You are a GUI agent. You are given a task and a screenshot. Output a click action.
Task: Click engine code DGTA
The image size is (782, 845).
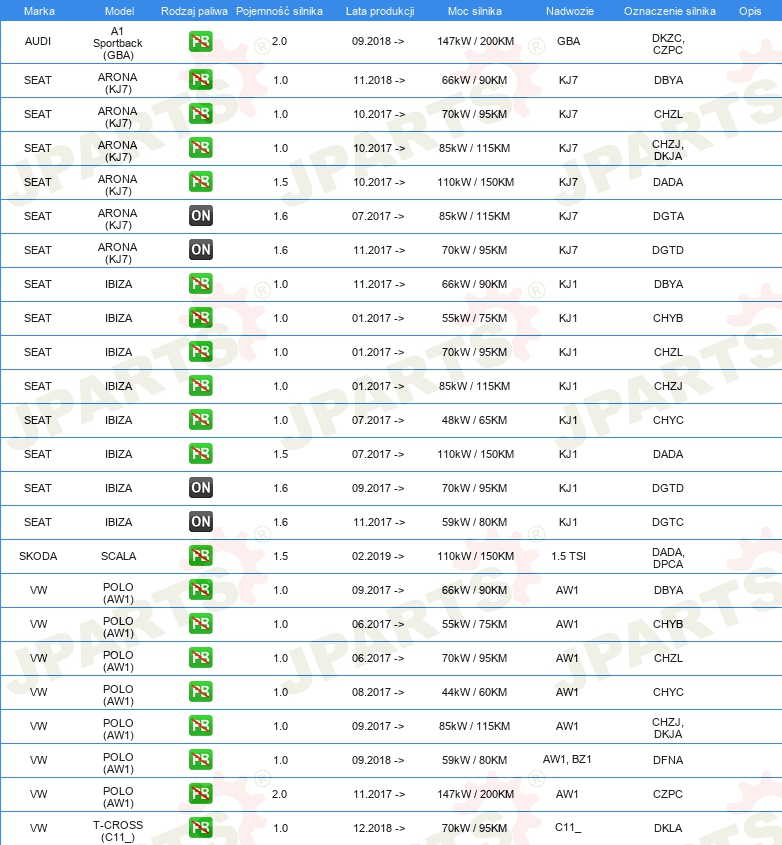pyautogui.click(x=668, y=216)
